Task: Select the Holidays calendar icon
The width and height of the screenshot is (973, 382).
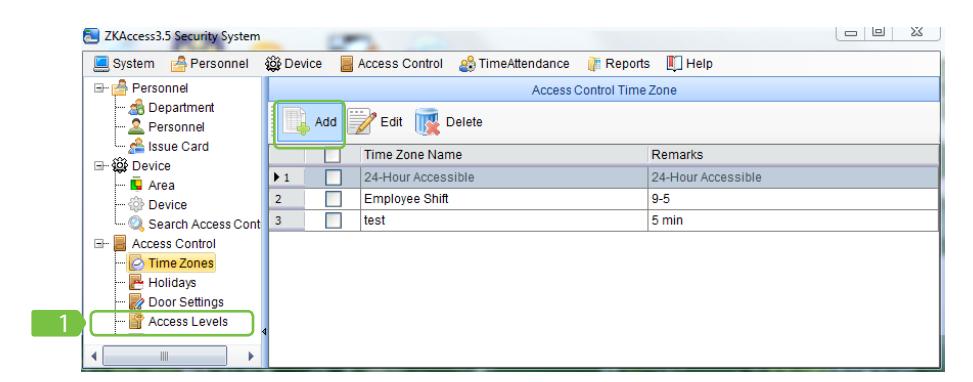Action: click(137, 283)
